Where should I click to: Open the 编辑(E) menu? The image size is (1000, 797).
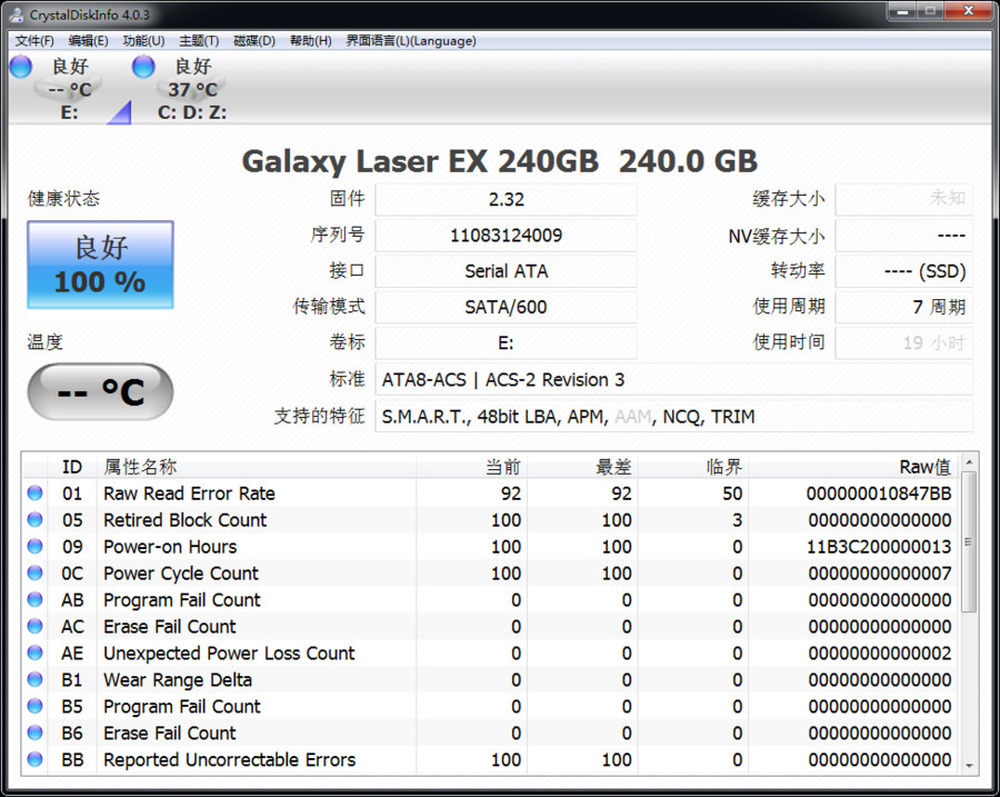[88, 41]
